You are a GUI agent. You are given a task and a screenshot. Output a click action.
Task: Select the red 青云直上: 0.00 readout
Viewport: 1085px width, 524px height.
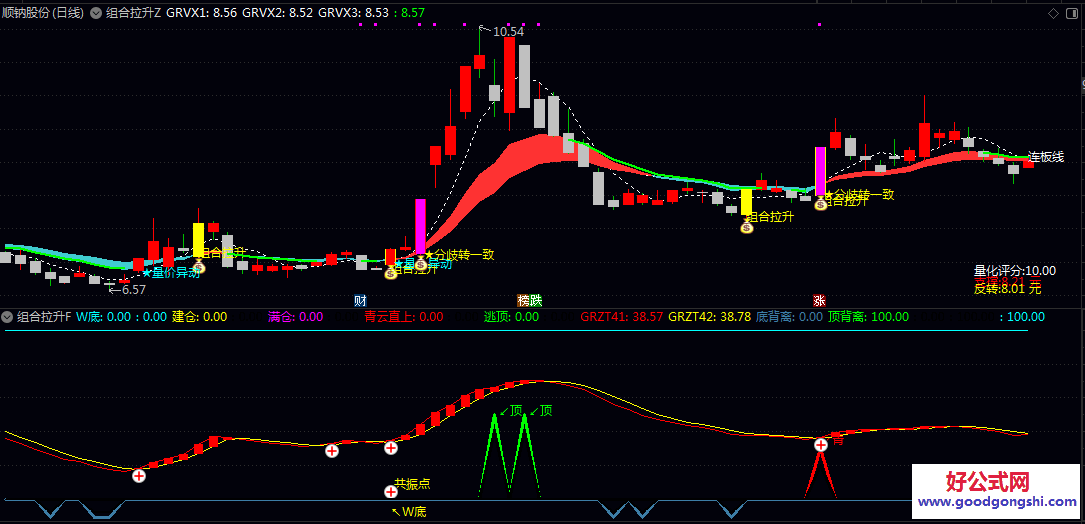pos(403,317)
